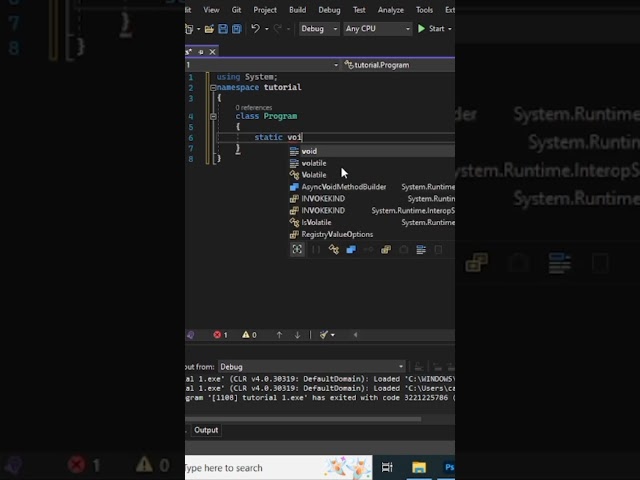Open the Undo history dropdown arrow
The height and width of the screenshot is (480, 640).
pyautogui.click(x=267, y=29)
